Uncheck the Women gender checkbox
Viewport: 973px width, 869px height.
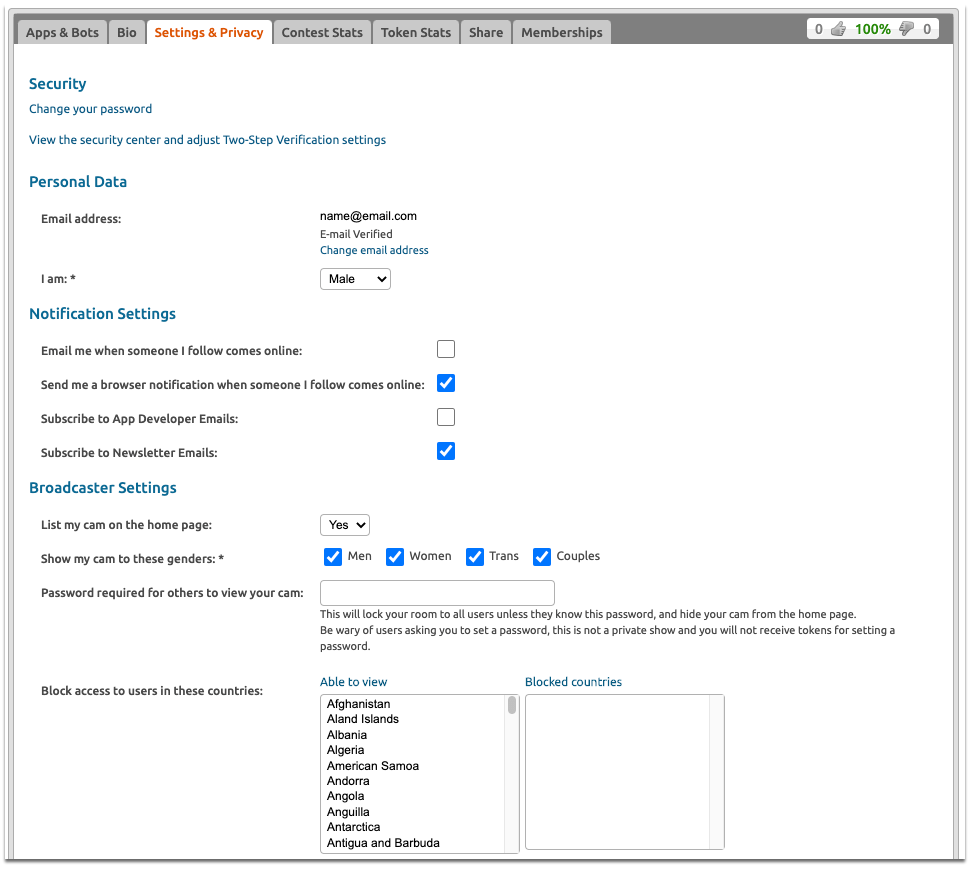point(395,557)
